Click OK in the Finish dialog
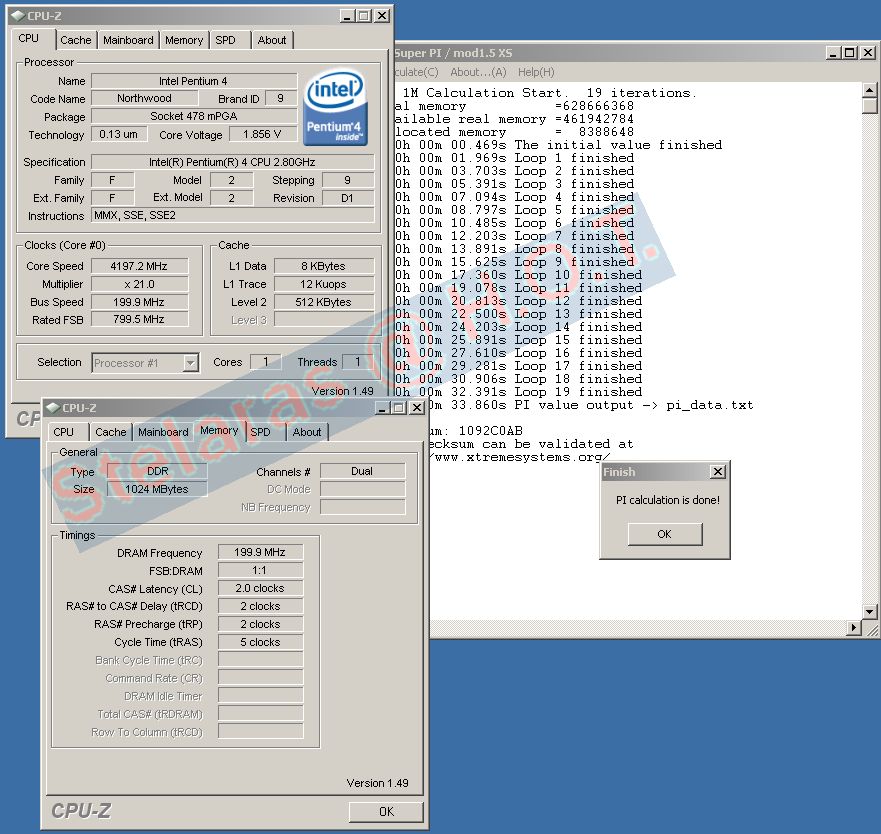This screenshot has height=834, width=881. point(665,534)
